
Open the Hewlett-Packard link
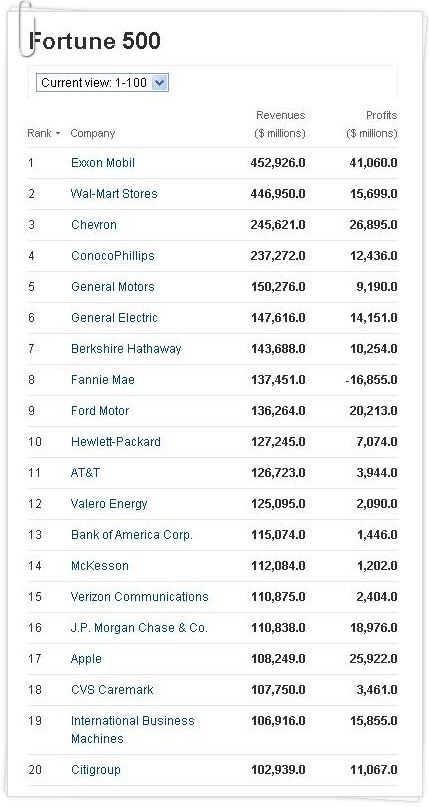116,442
